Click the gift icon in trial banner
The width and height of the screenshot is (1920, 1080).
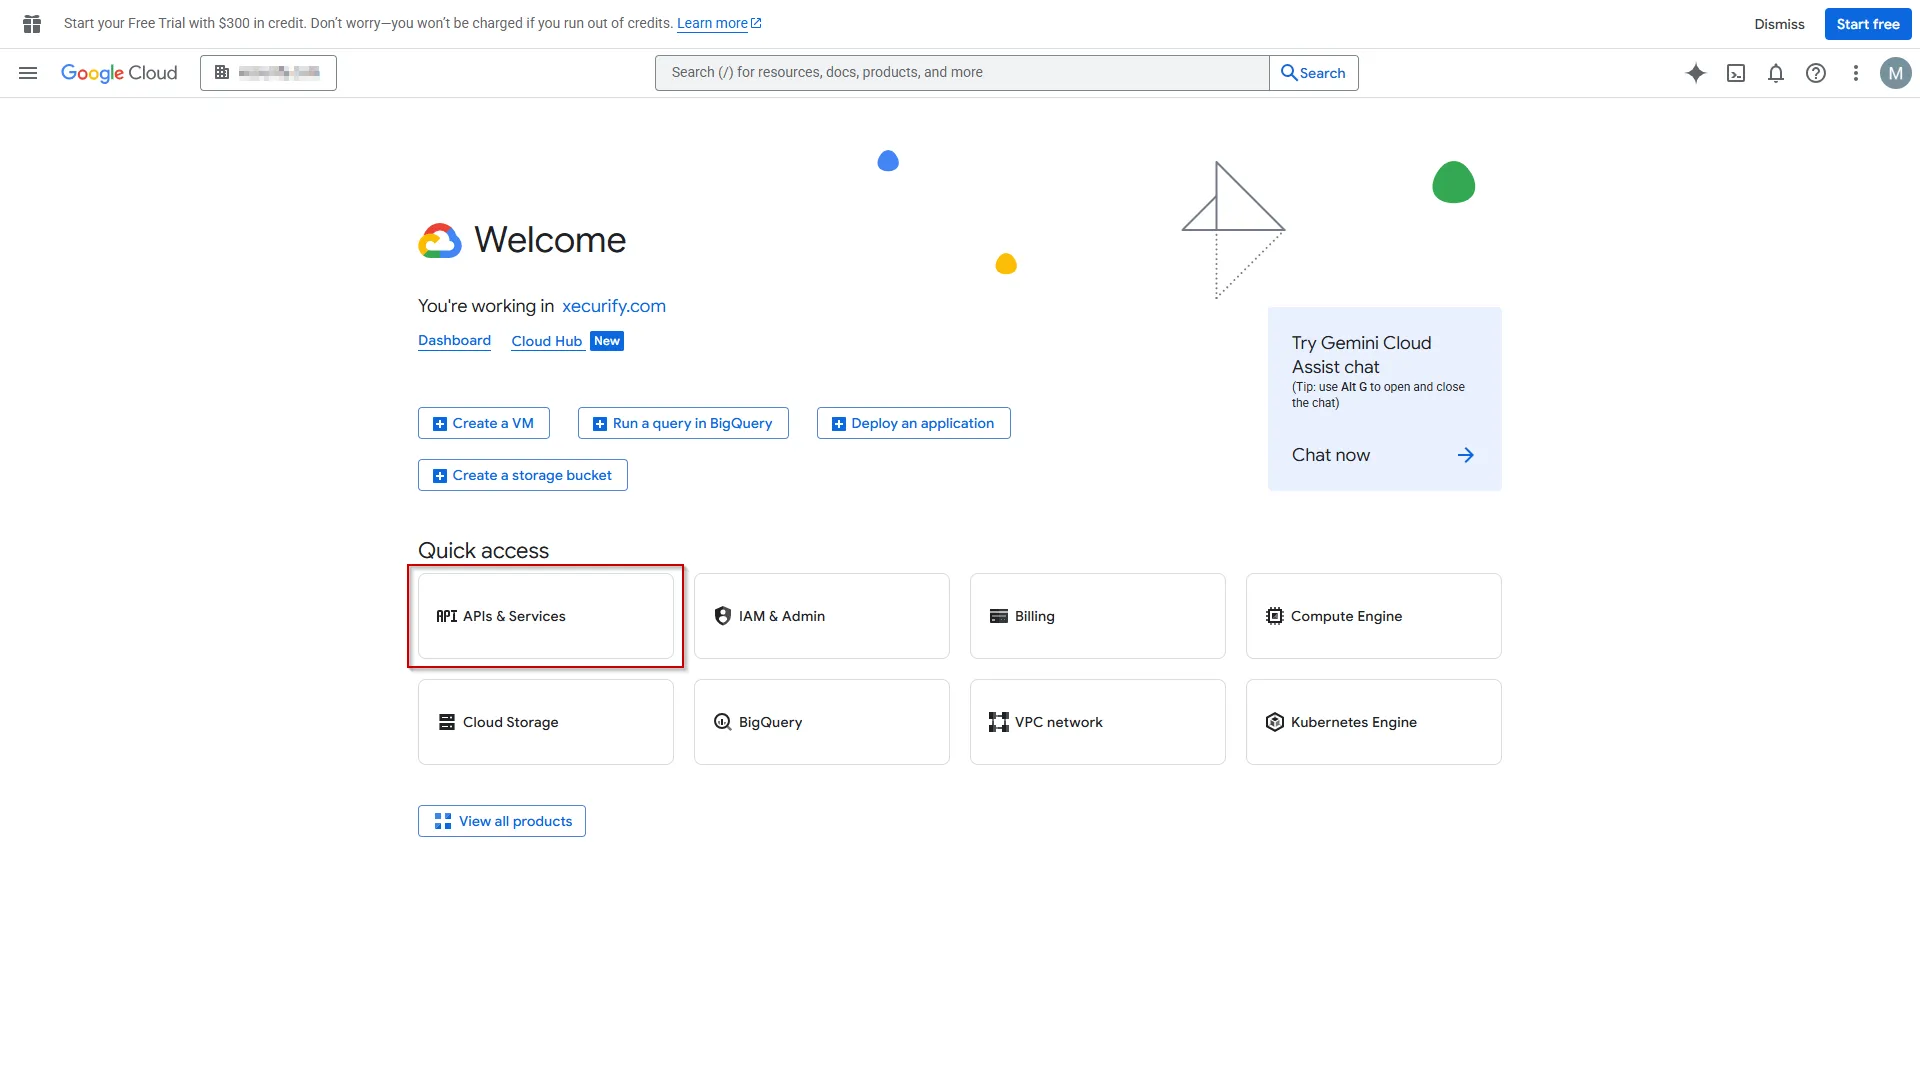pos(32,24)
